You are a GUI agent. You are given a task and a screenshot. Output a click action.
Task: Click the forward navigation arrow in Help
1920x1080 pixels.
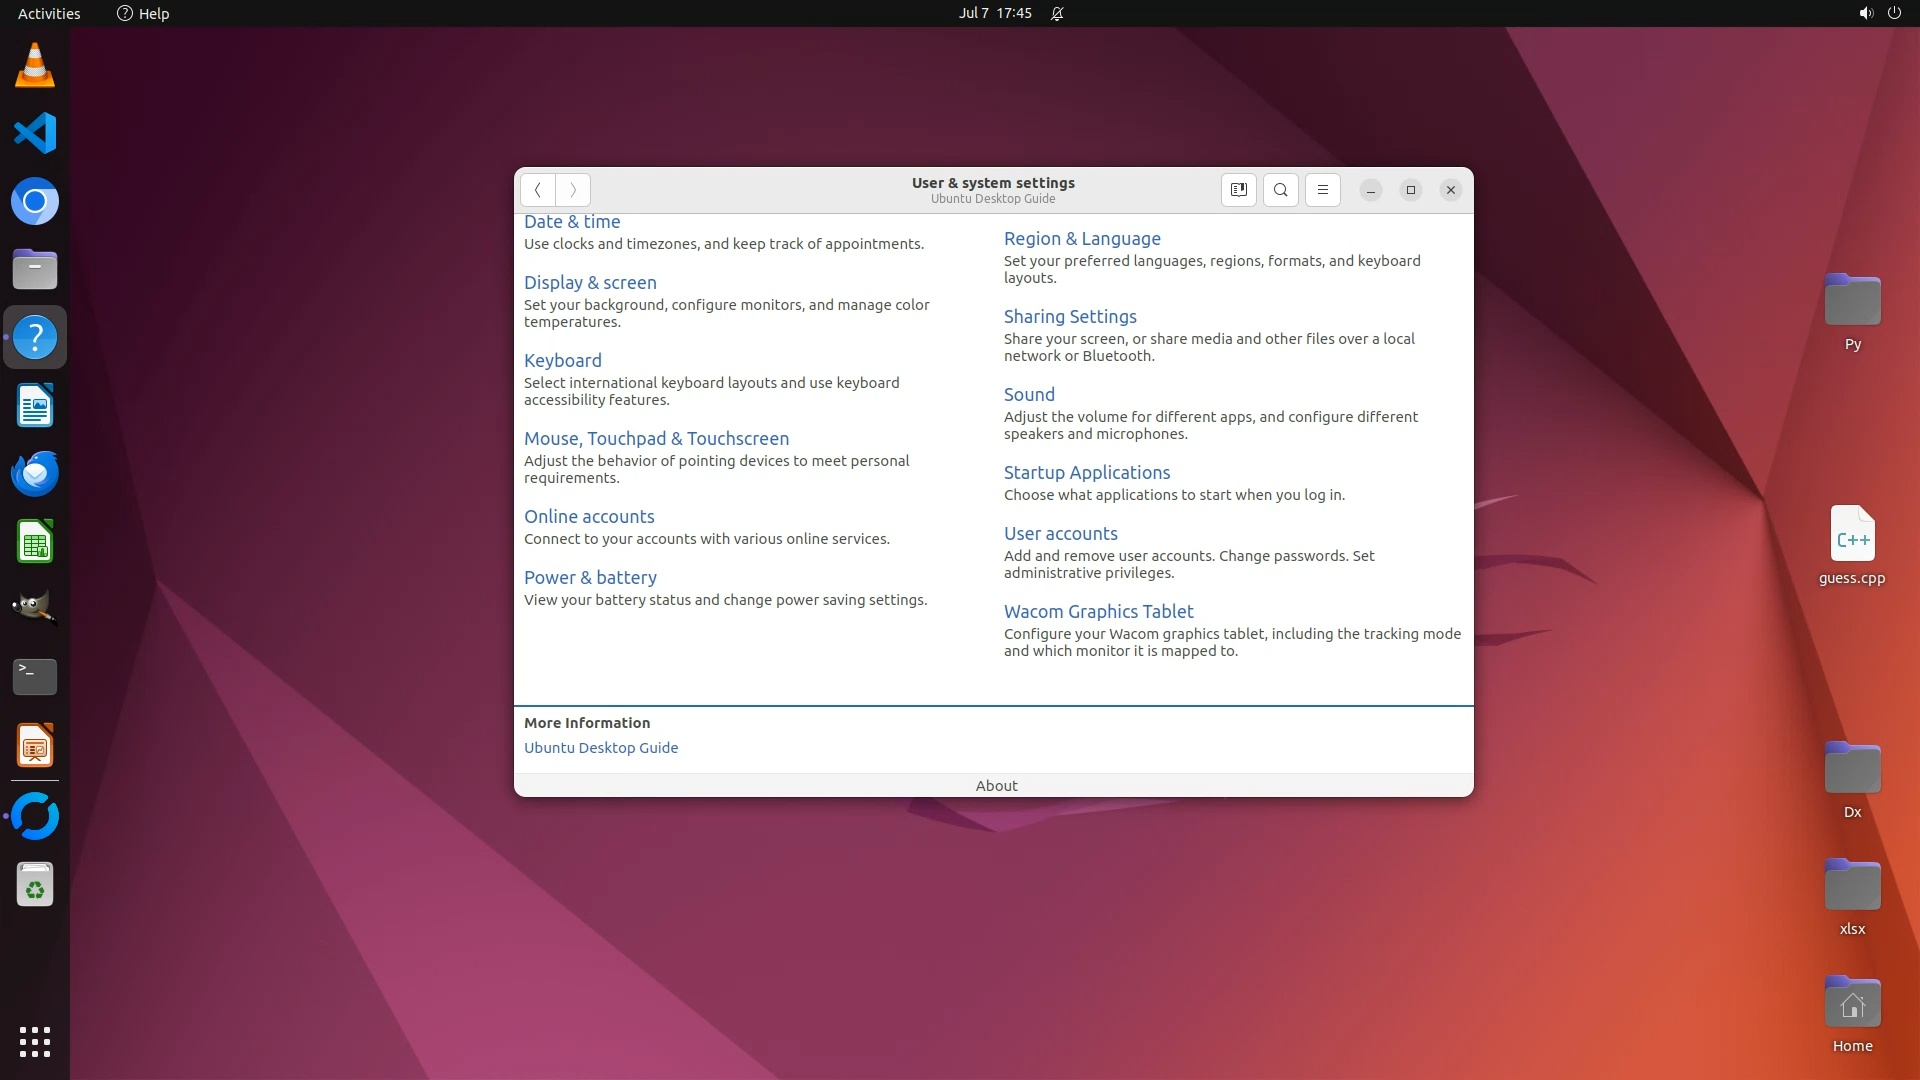[x=573, y=190]
